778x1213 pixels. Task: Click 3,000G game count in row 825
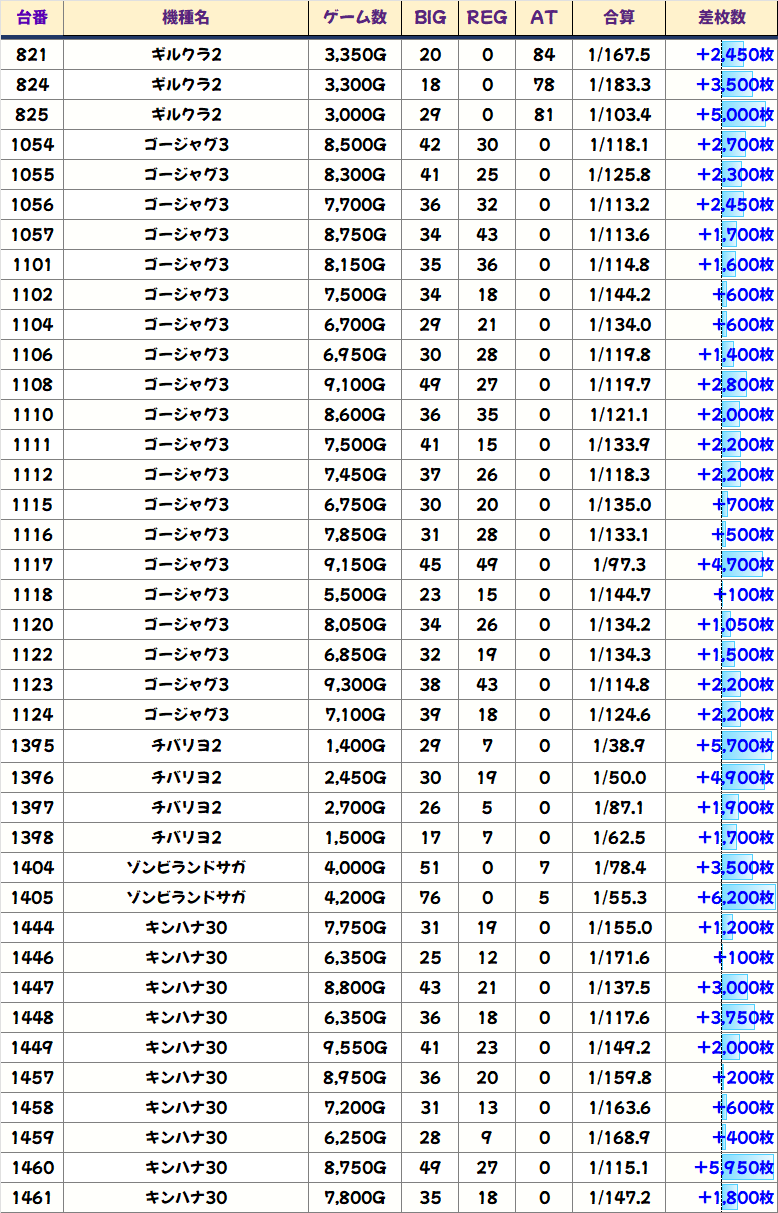356,115
